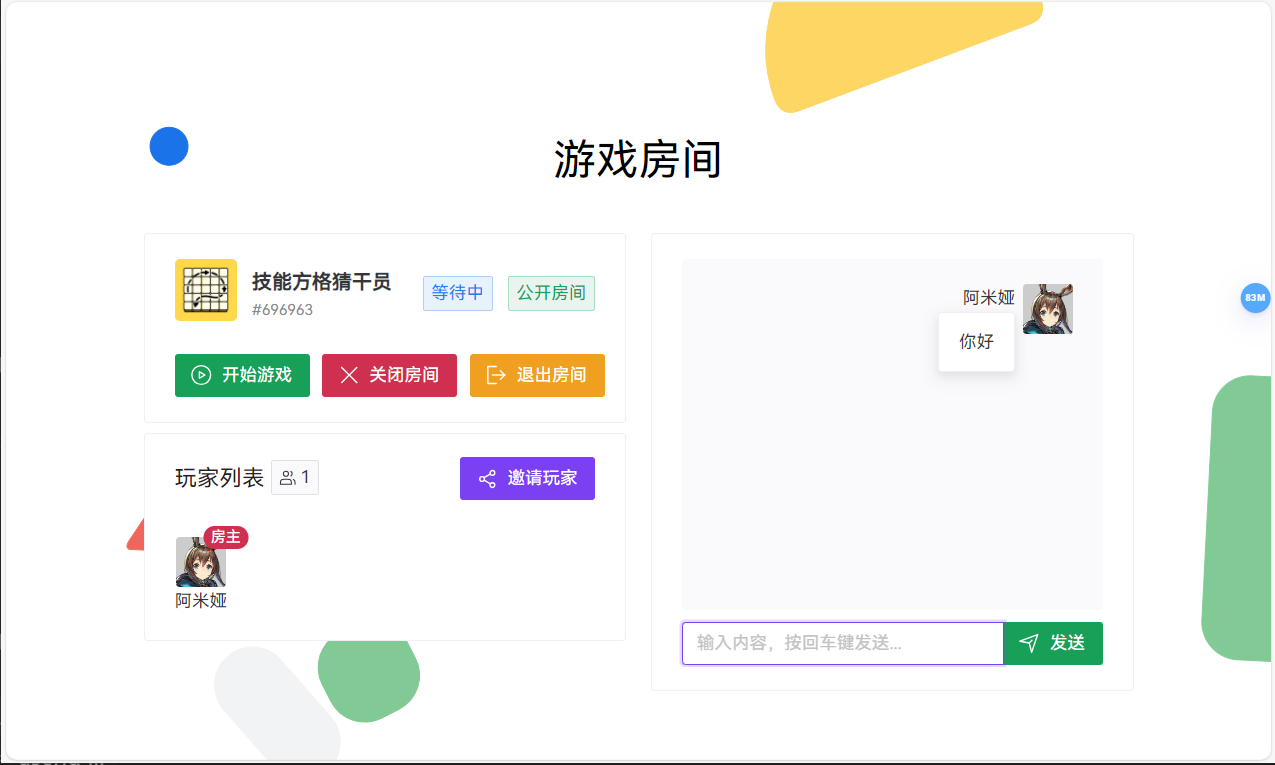The image size is (1275, 765).
Task: Click the room number #696963
Action: tap(282, 310)
